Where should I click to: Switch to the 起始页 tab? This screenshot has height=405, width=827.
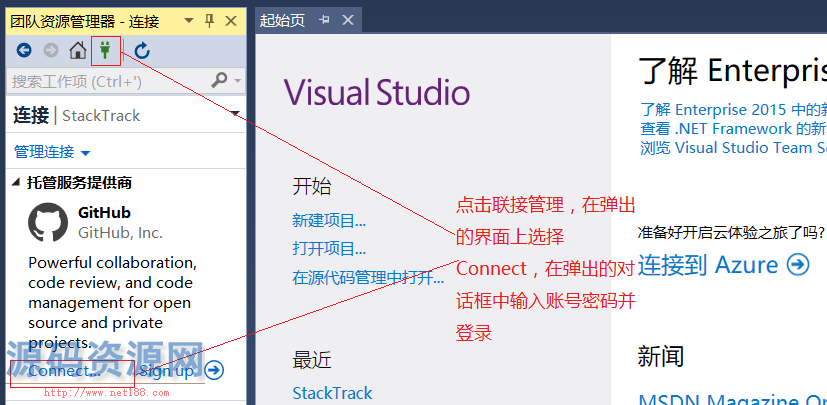tap(283, 21)
